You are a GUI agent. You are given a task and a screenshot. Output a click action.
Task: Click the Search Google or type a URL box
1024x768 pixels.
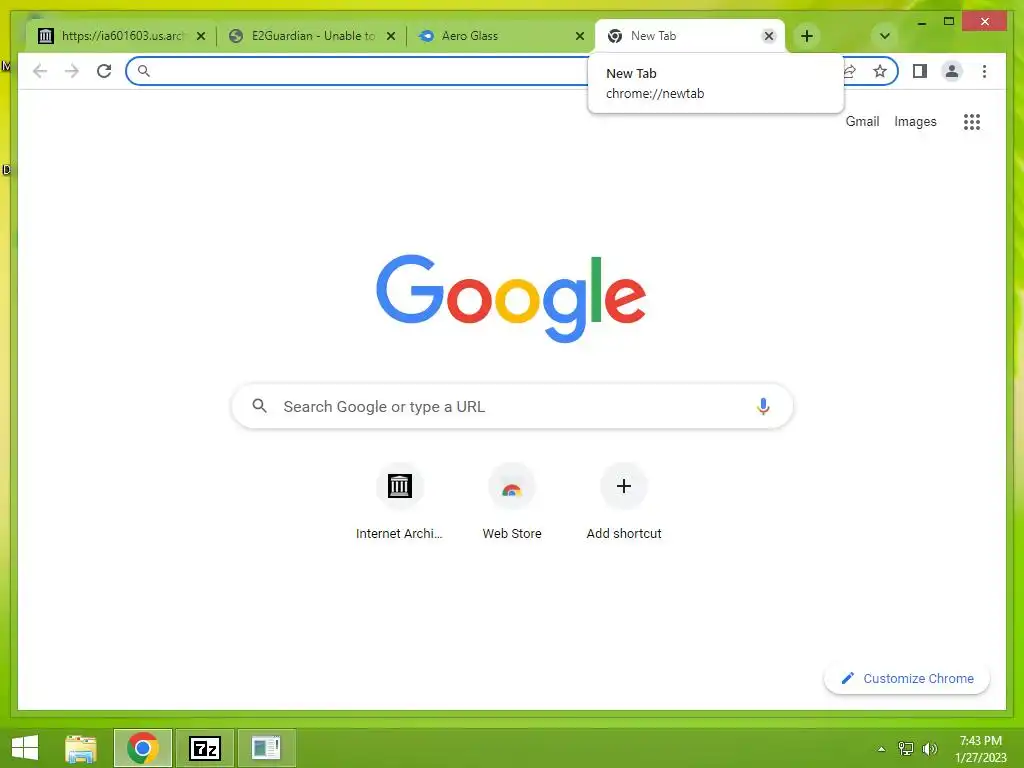click(x=512, y=406)
